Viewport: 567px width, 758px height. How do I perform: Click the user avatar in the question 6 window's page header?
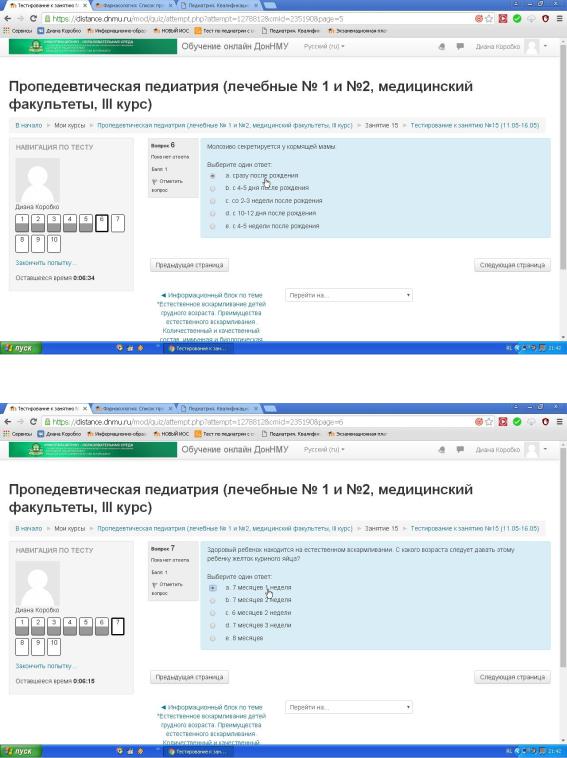point(532,46)
